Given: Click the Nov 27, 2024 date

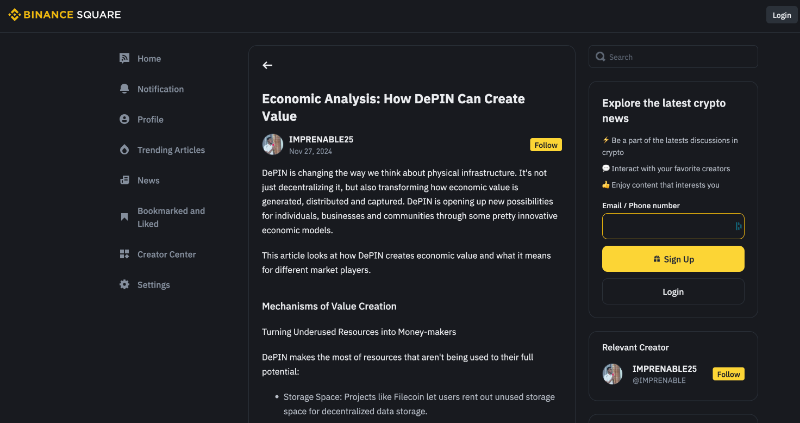Looking at the screenshot, I should coord(310,152).
